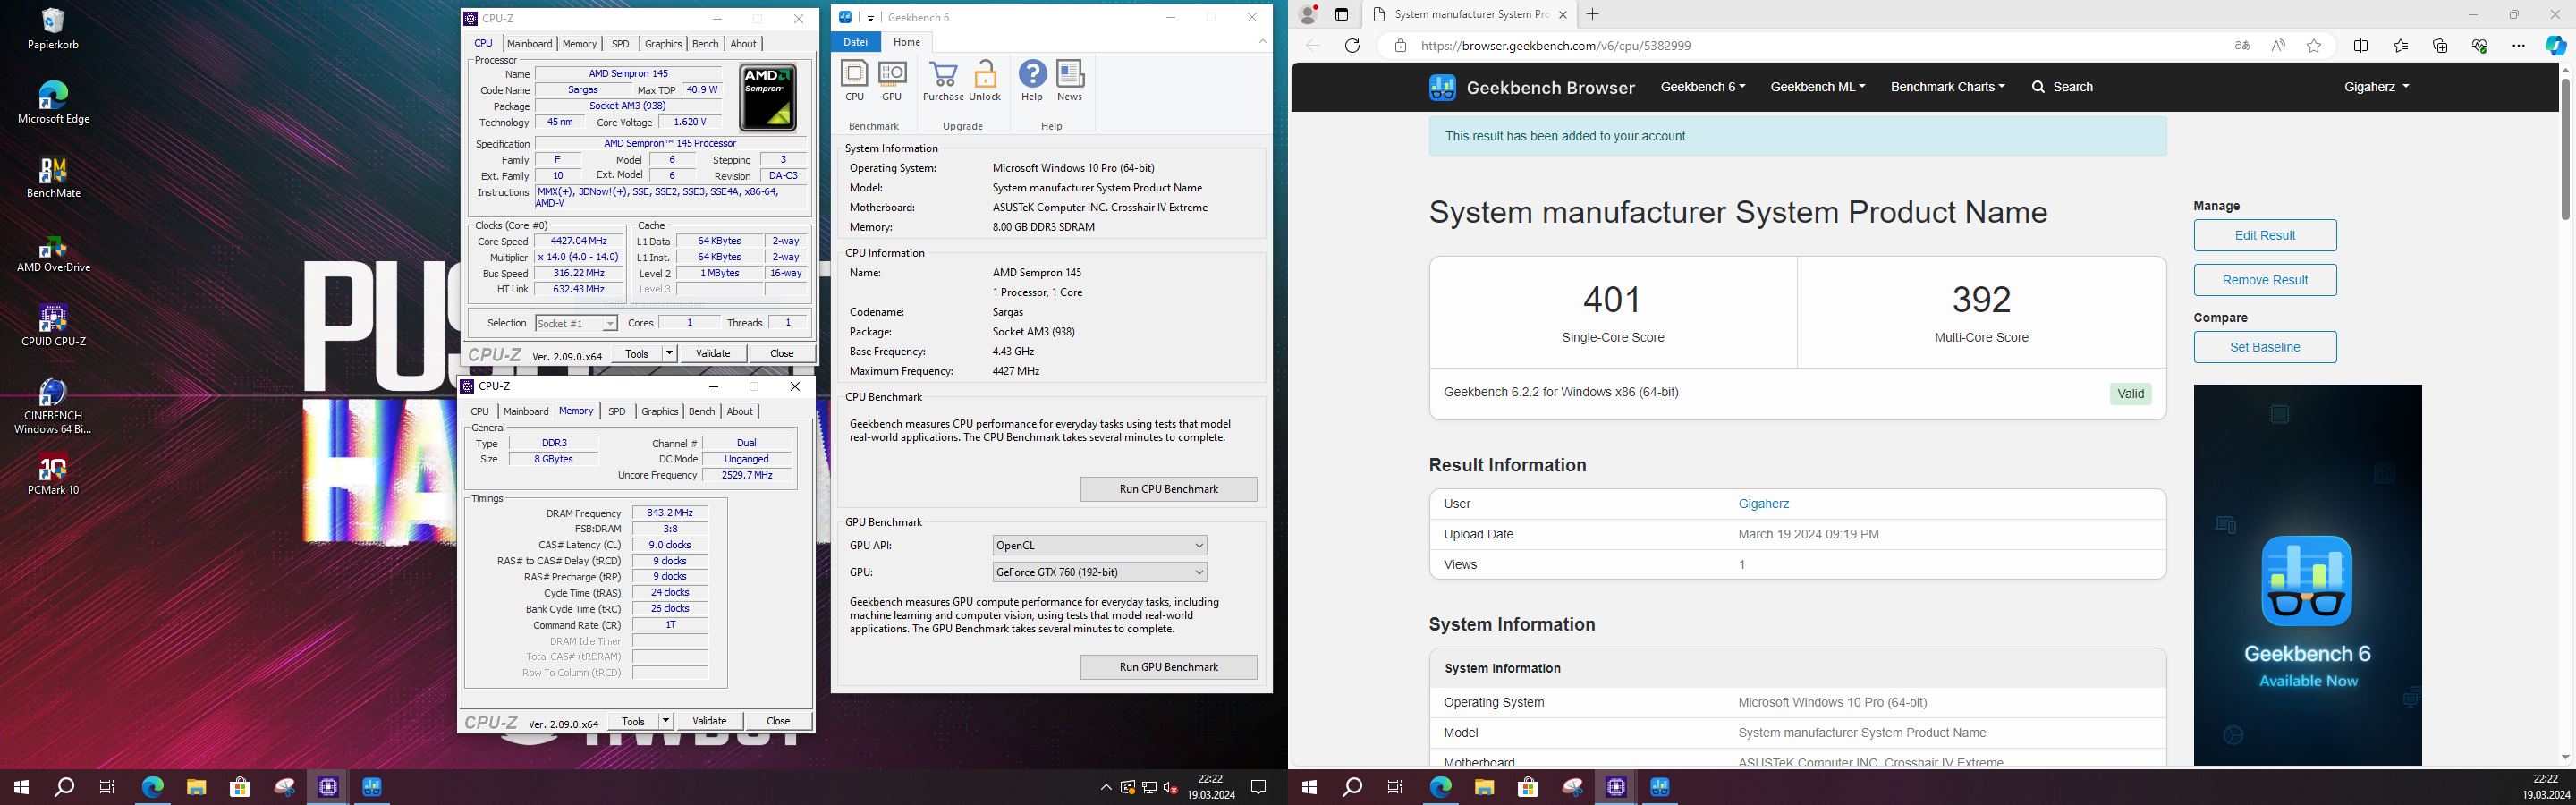Image resolution: width=2576 pixels, height=805 pixels.
Task: Click CPU-Z taskbar icon on left taskbar
Action: 328,787
